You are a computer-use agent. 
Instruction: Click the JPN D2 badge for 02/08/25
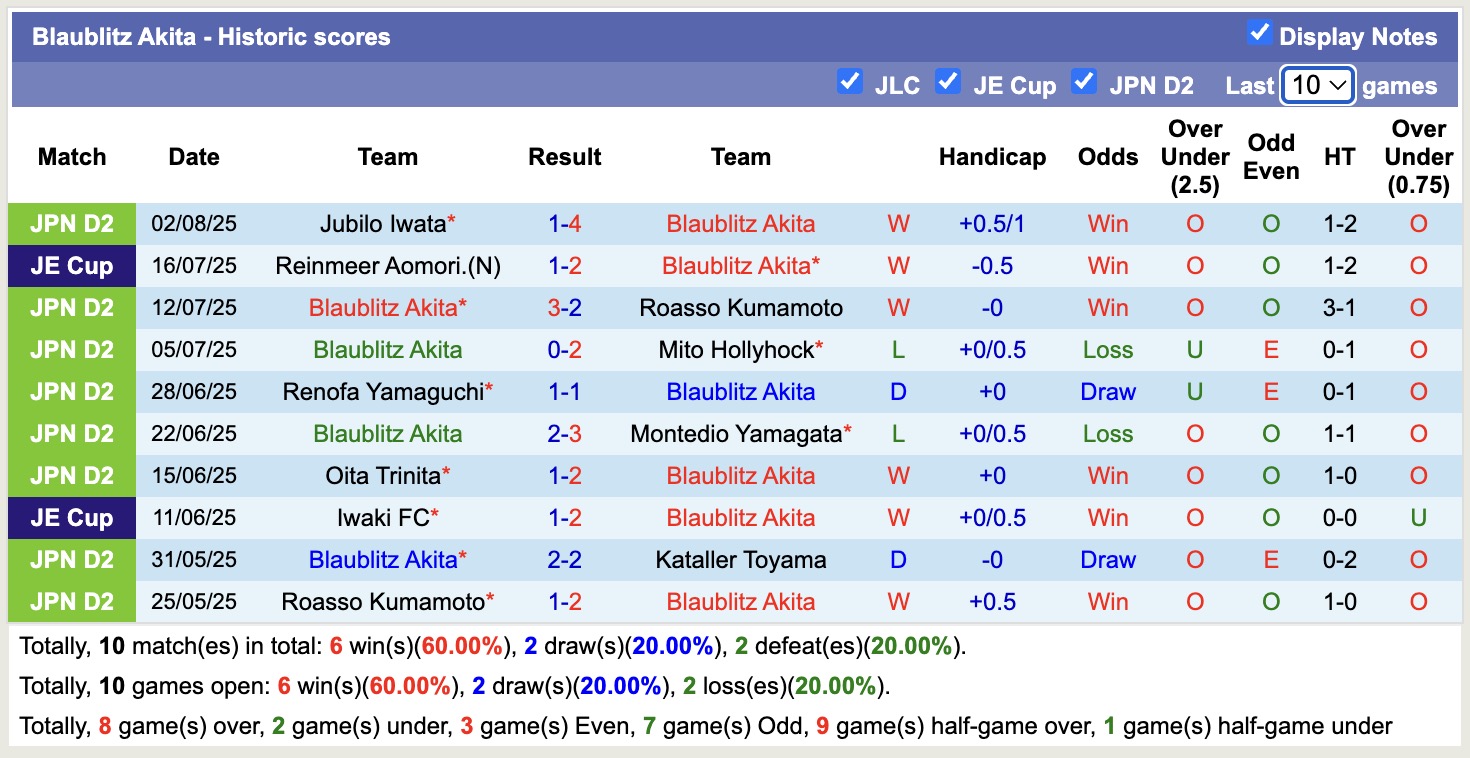(x=72, y=224)
